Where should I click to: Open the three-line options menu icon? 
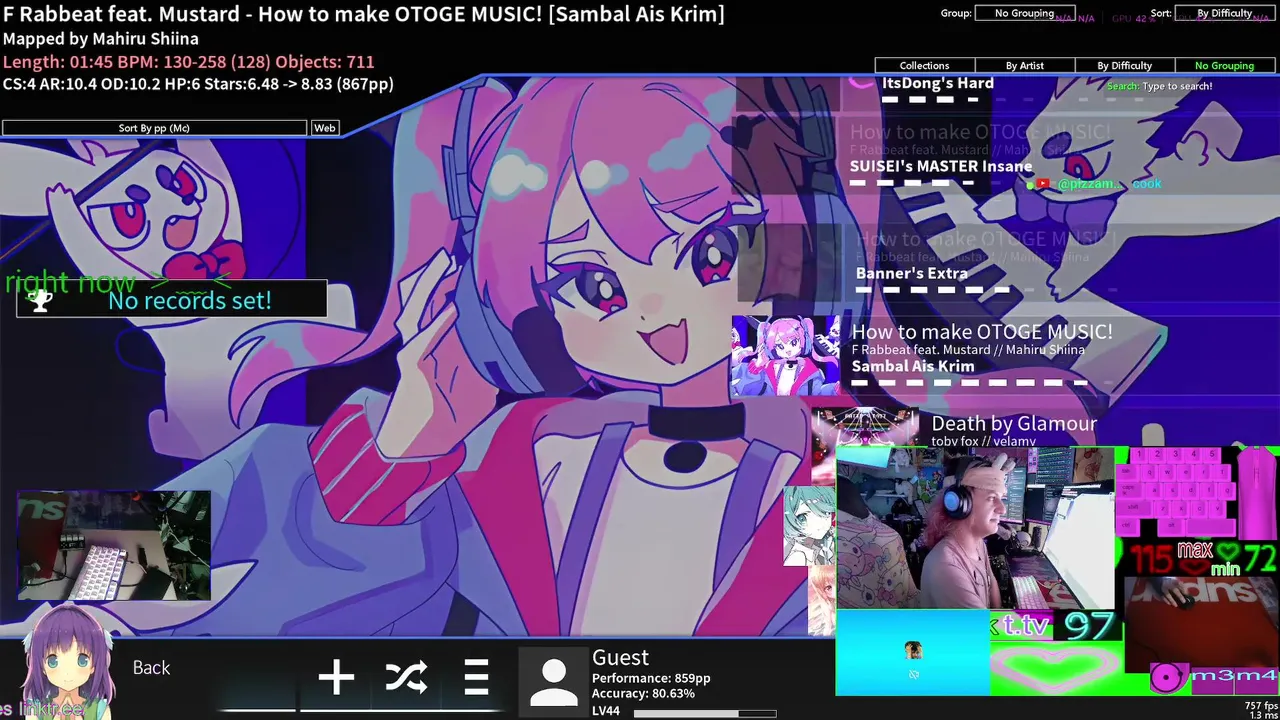click(x=476, y=678)
